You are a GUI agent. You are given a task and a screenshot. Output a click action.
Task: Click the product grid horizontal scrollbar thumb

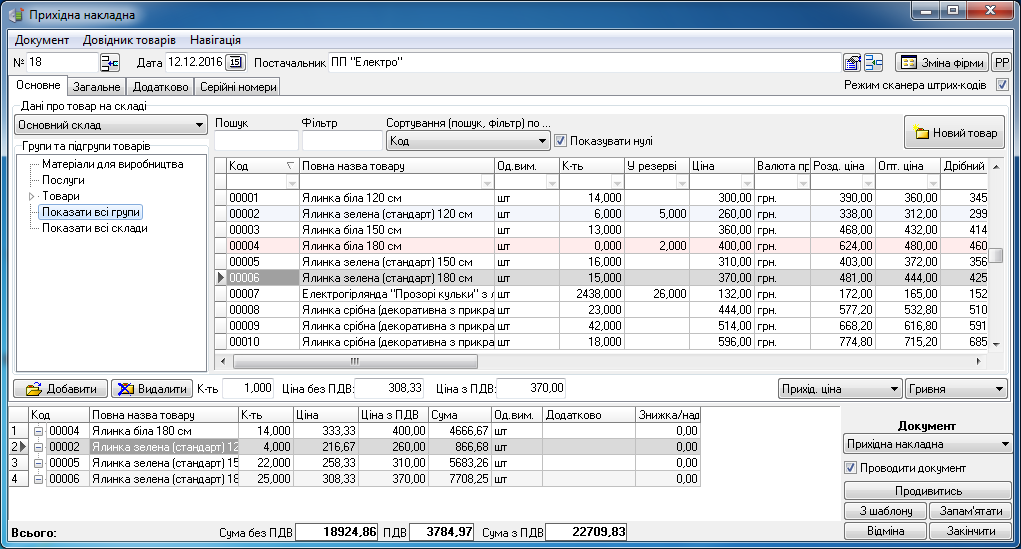pos(352,362)
